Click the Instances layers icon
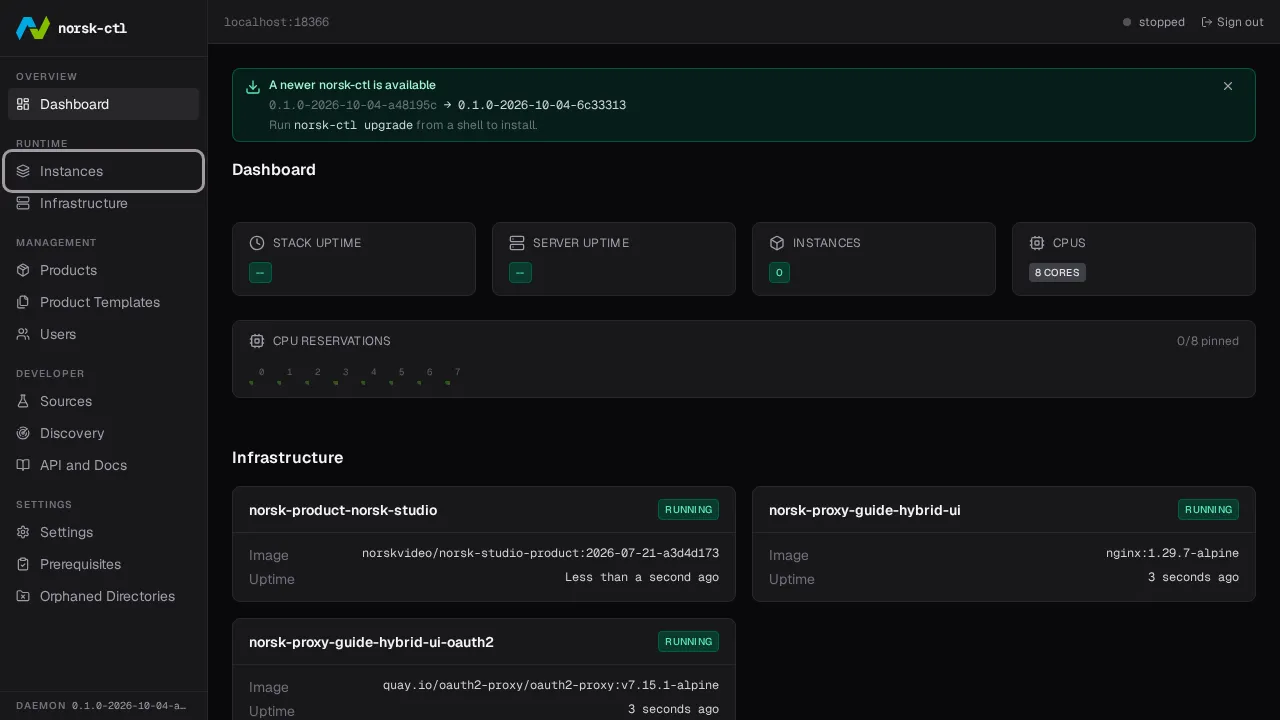Viewport: 1280px width, 720px height. coord(23,171)
